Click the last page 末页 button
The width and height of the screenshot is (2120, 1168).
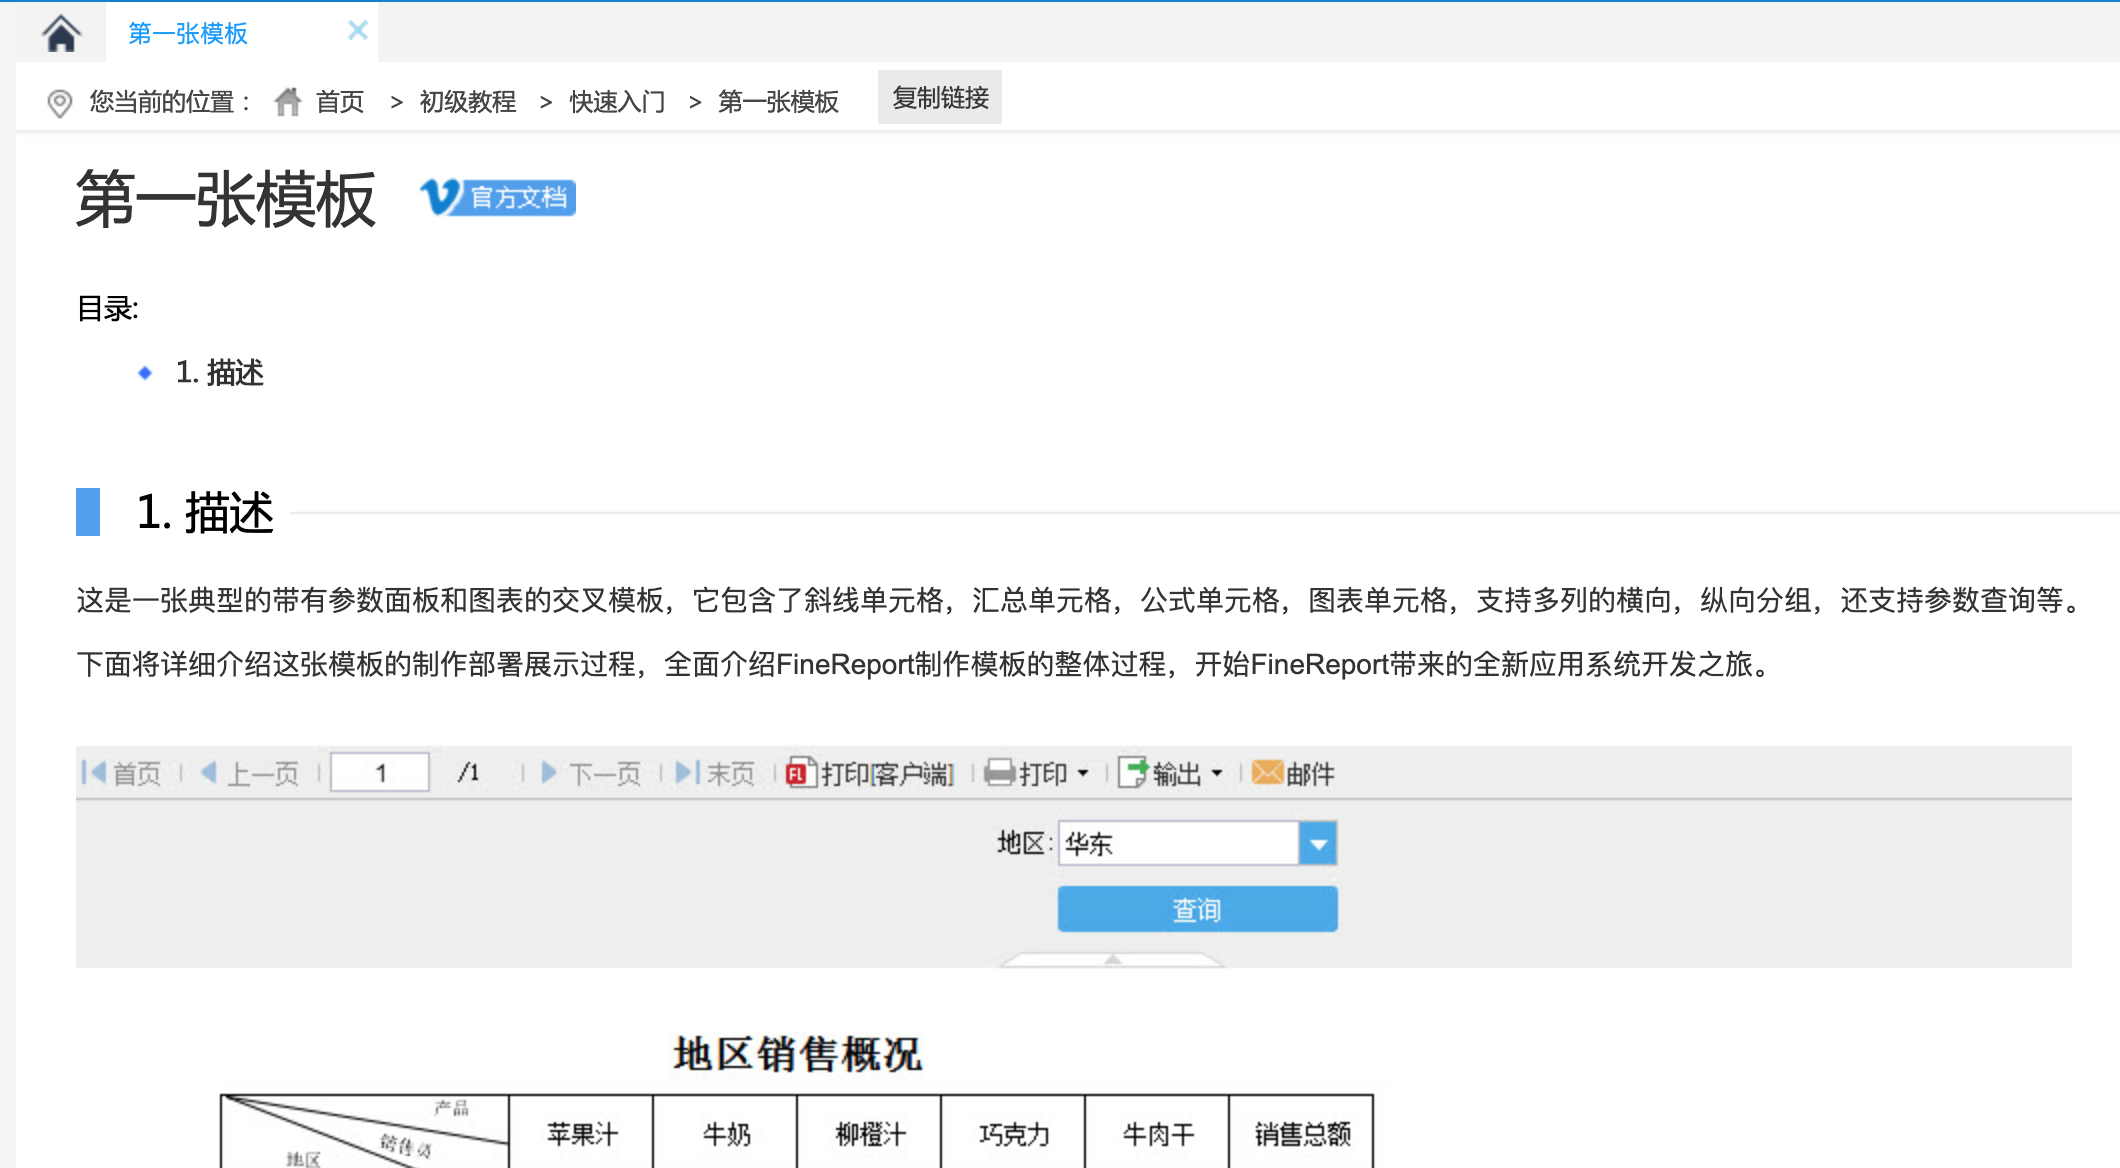[x=715, y=773]
